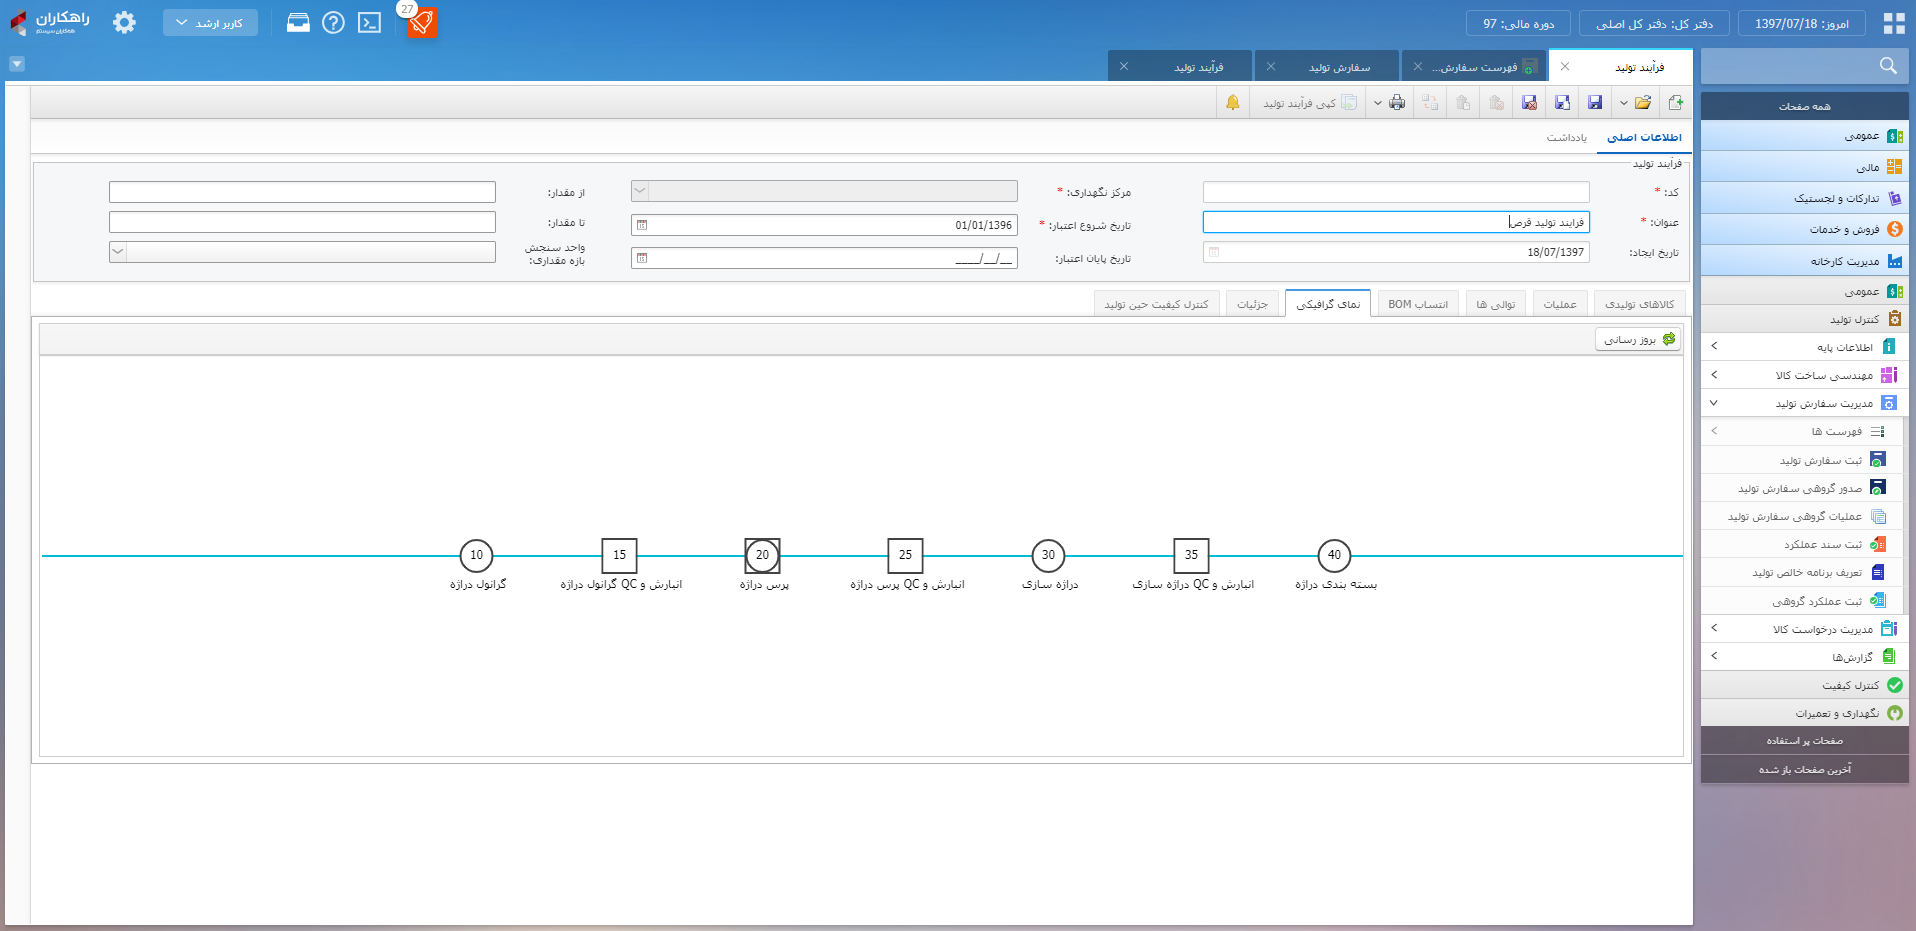
Task: Click the عنوان title input field
Action: pos(1396,222)
